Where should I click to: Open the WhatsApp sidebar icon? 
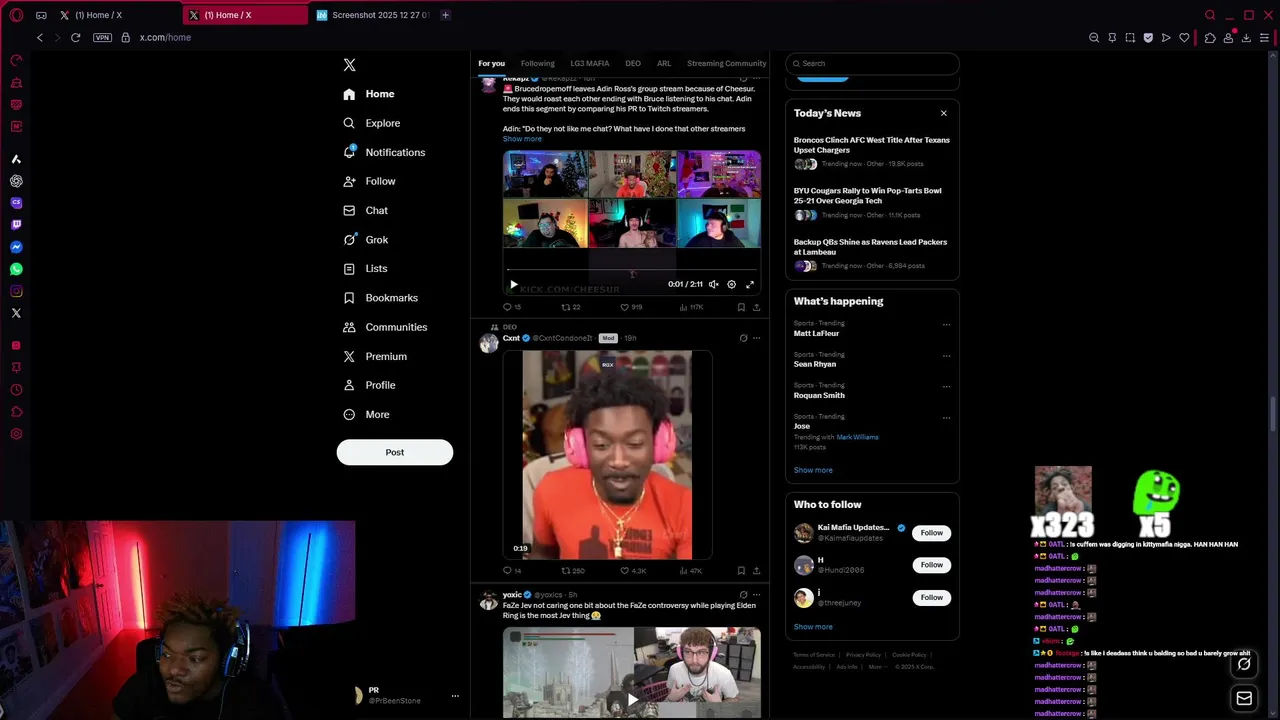(x=16, y=269)
